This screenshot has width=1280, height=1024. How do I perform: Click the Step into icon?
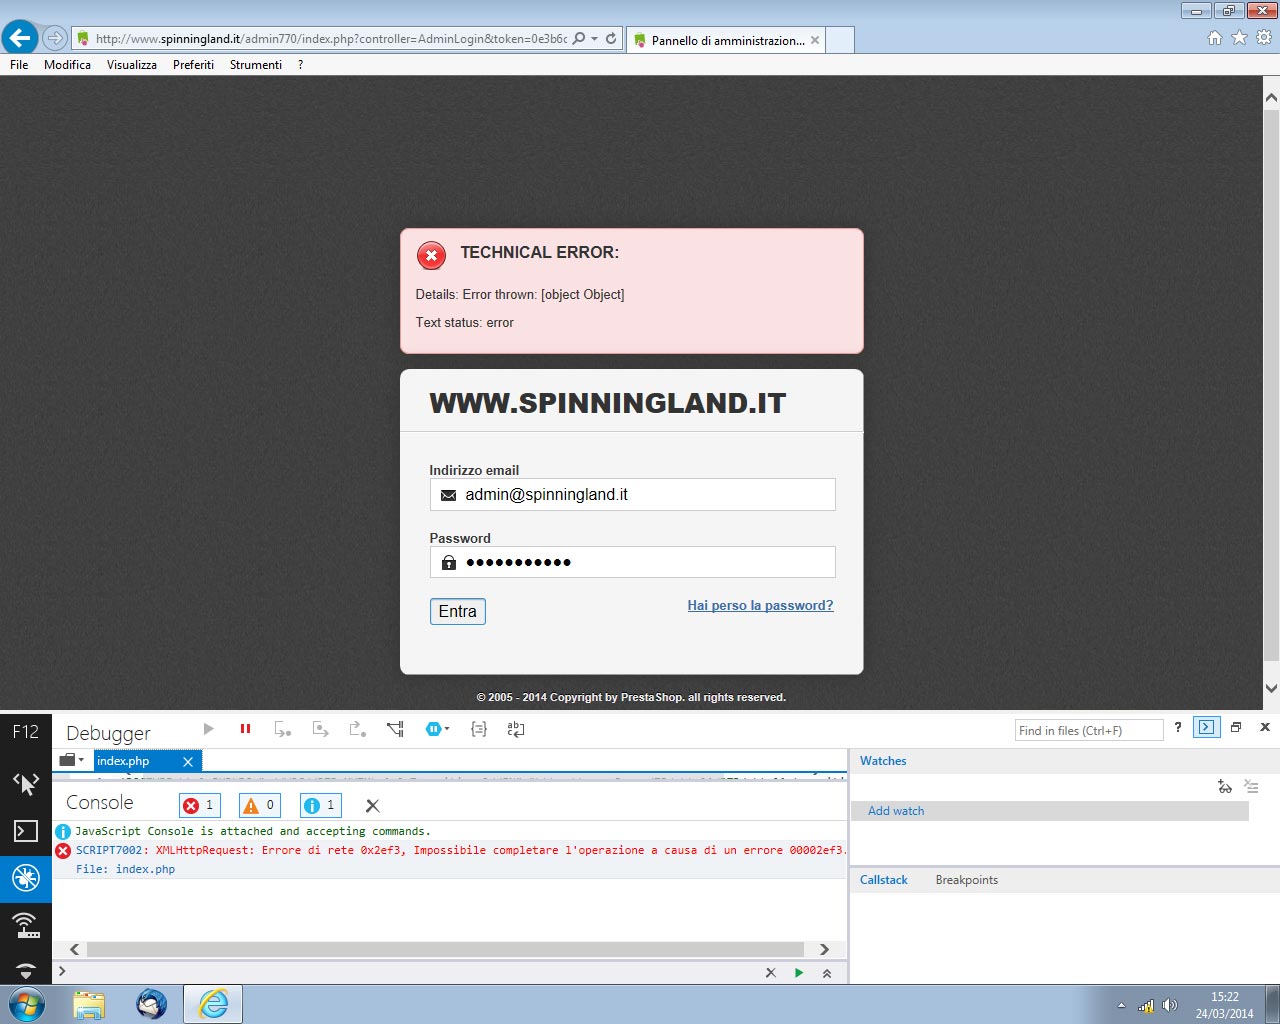coord(283,729)
